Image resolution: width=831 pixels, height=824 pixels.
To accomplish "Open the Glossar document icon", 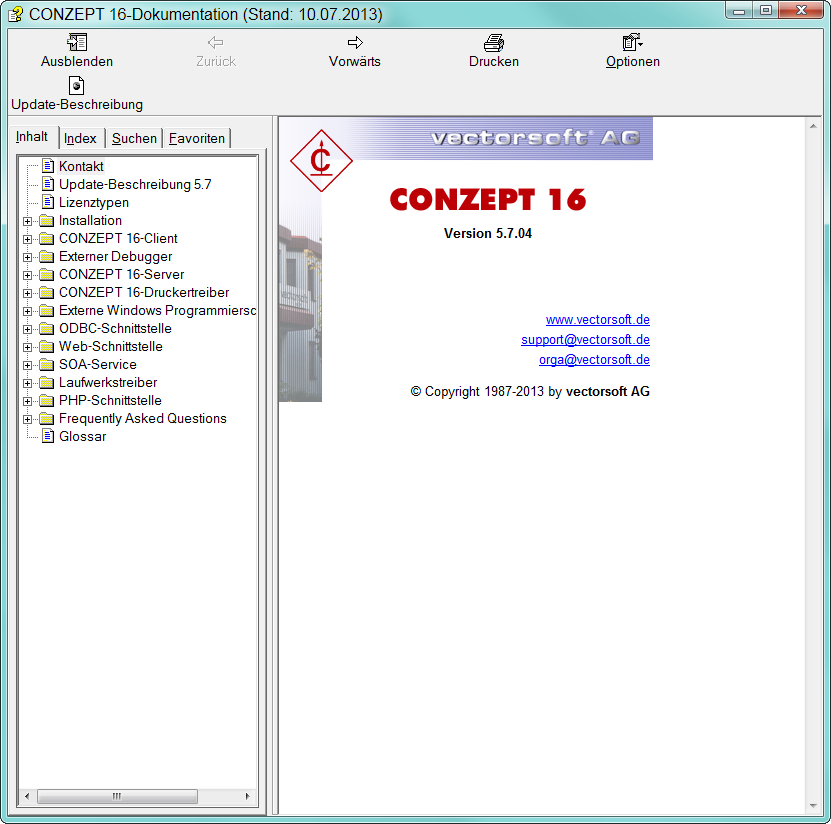I will [x=47, y=436].
